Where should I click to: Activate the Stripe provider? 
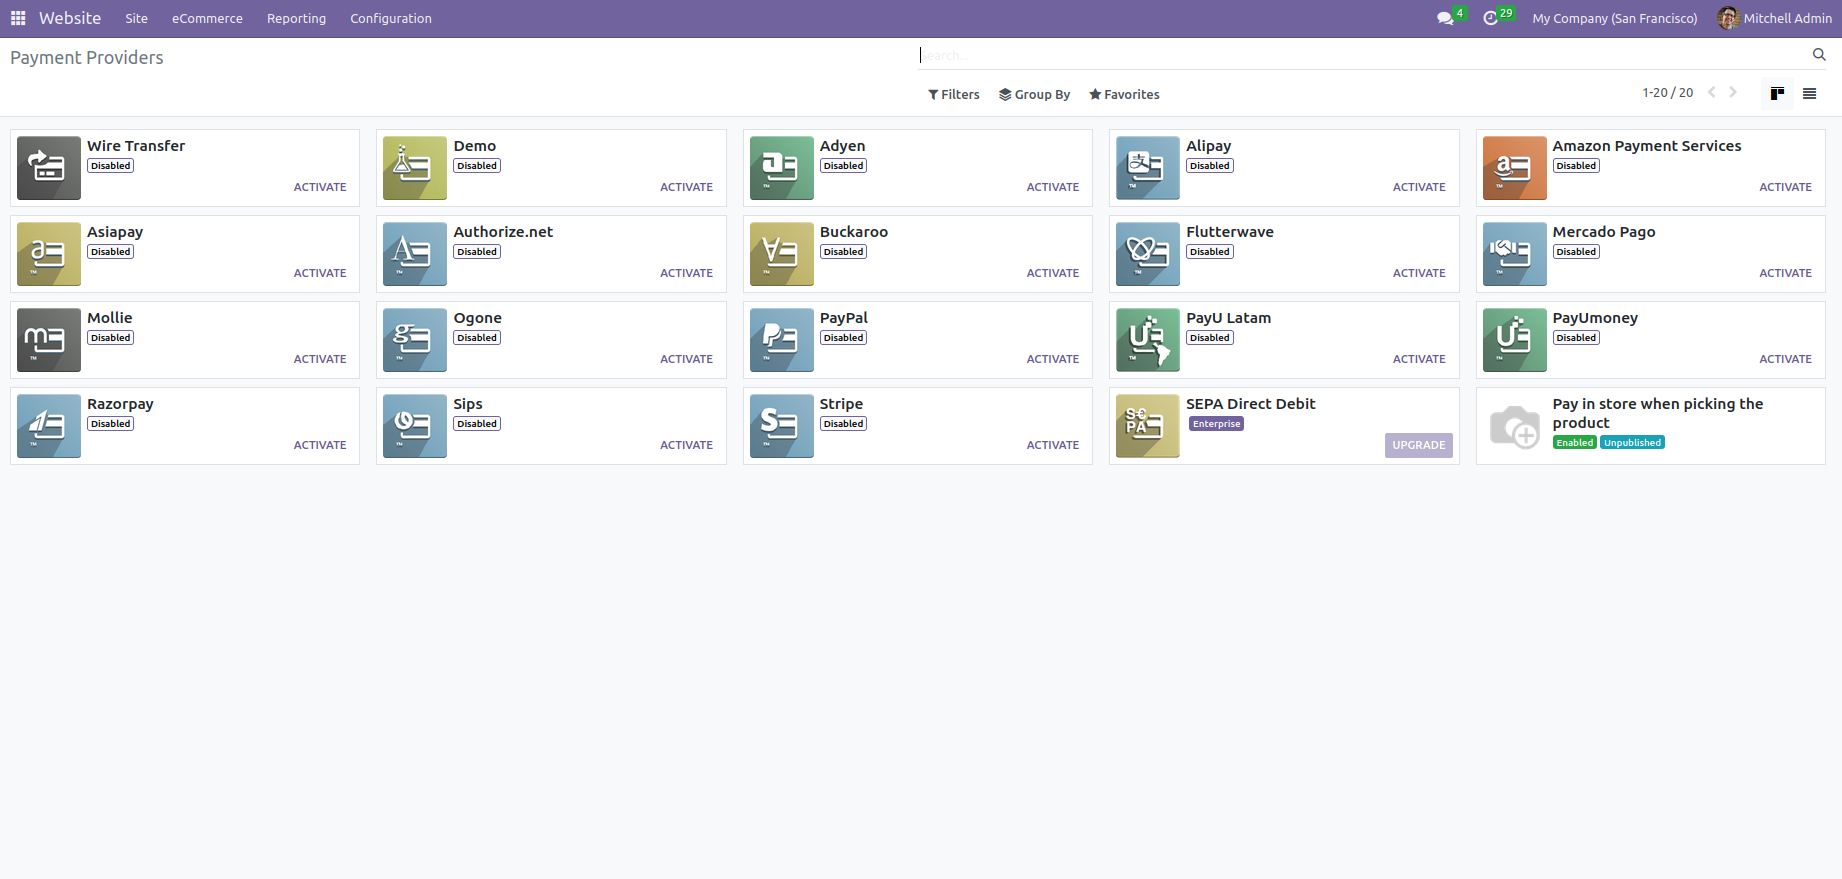pyautogui.click(x=1053, y=445)
